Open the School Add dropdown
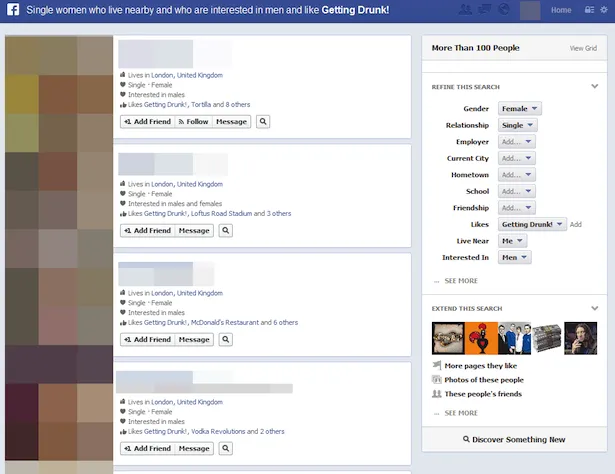This screenshot has height=474, width=615. pos(517,191)
